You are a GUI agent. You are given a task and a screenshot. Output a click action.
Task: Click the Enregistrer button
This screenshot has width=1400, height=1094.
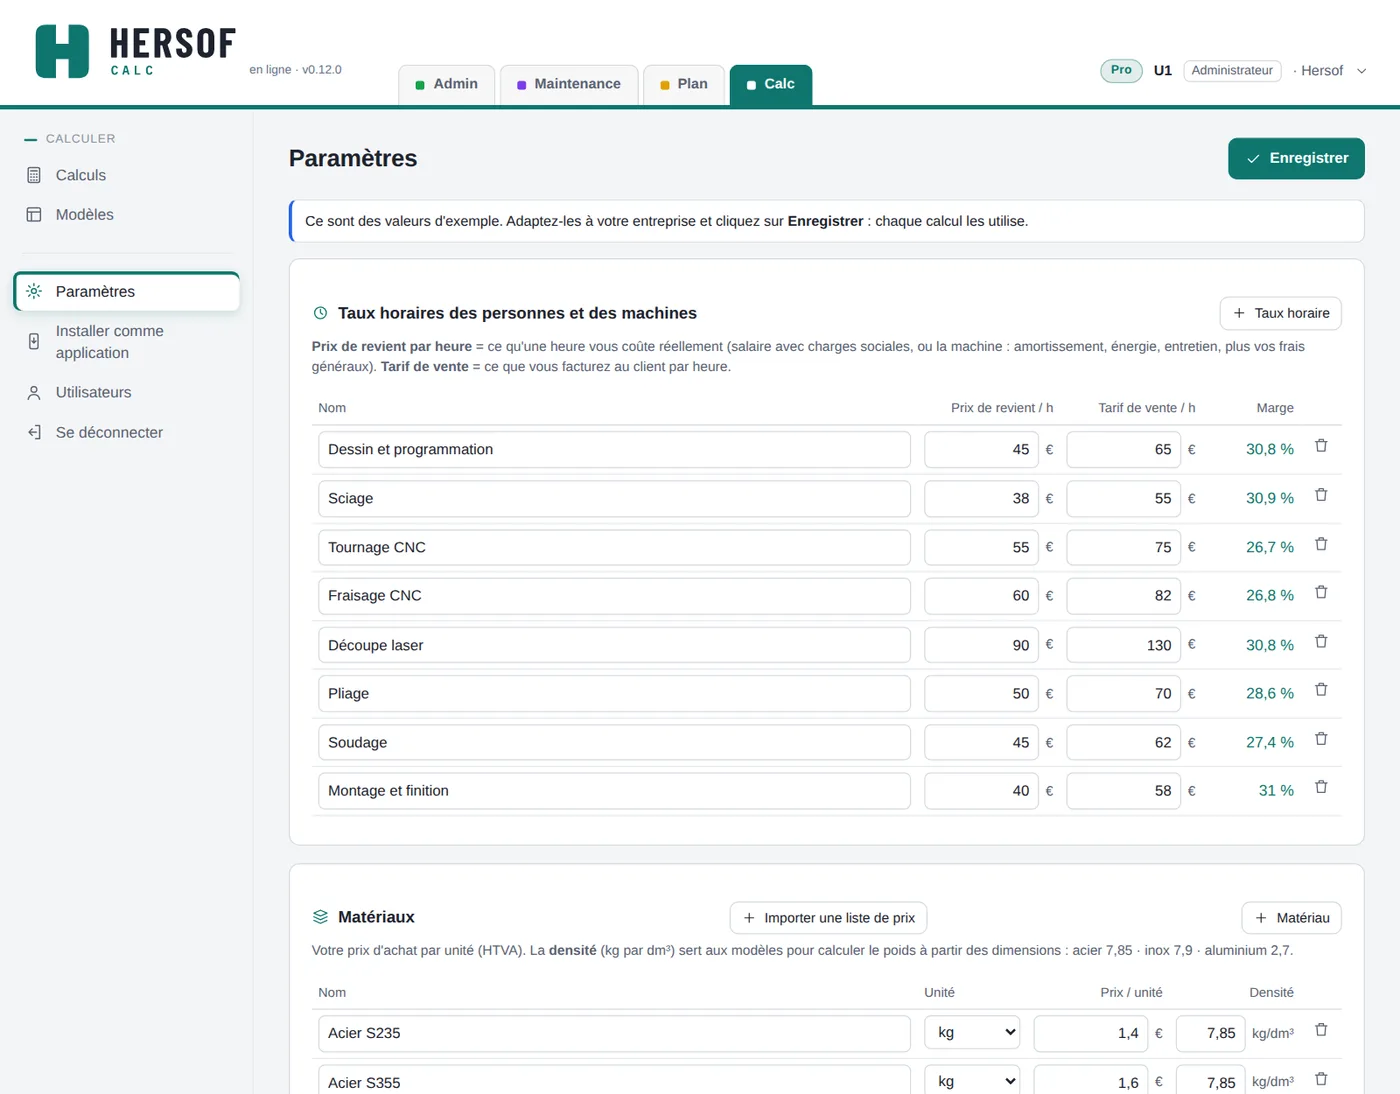point(1296,159)
